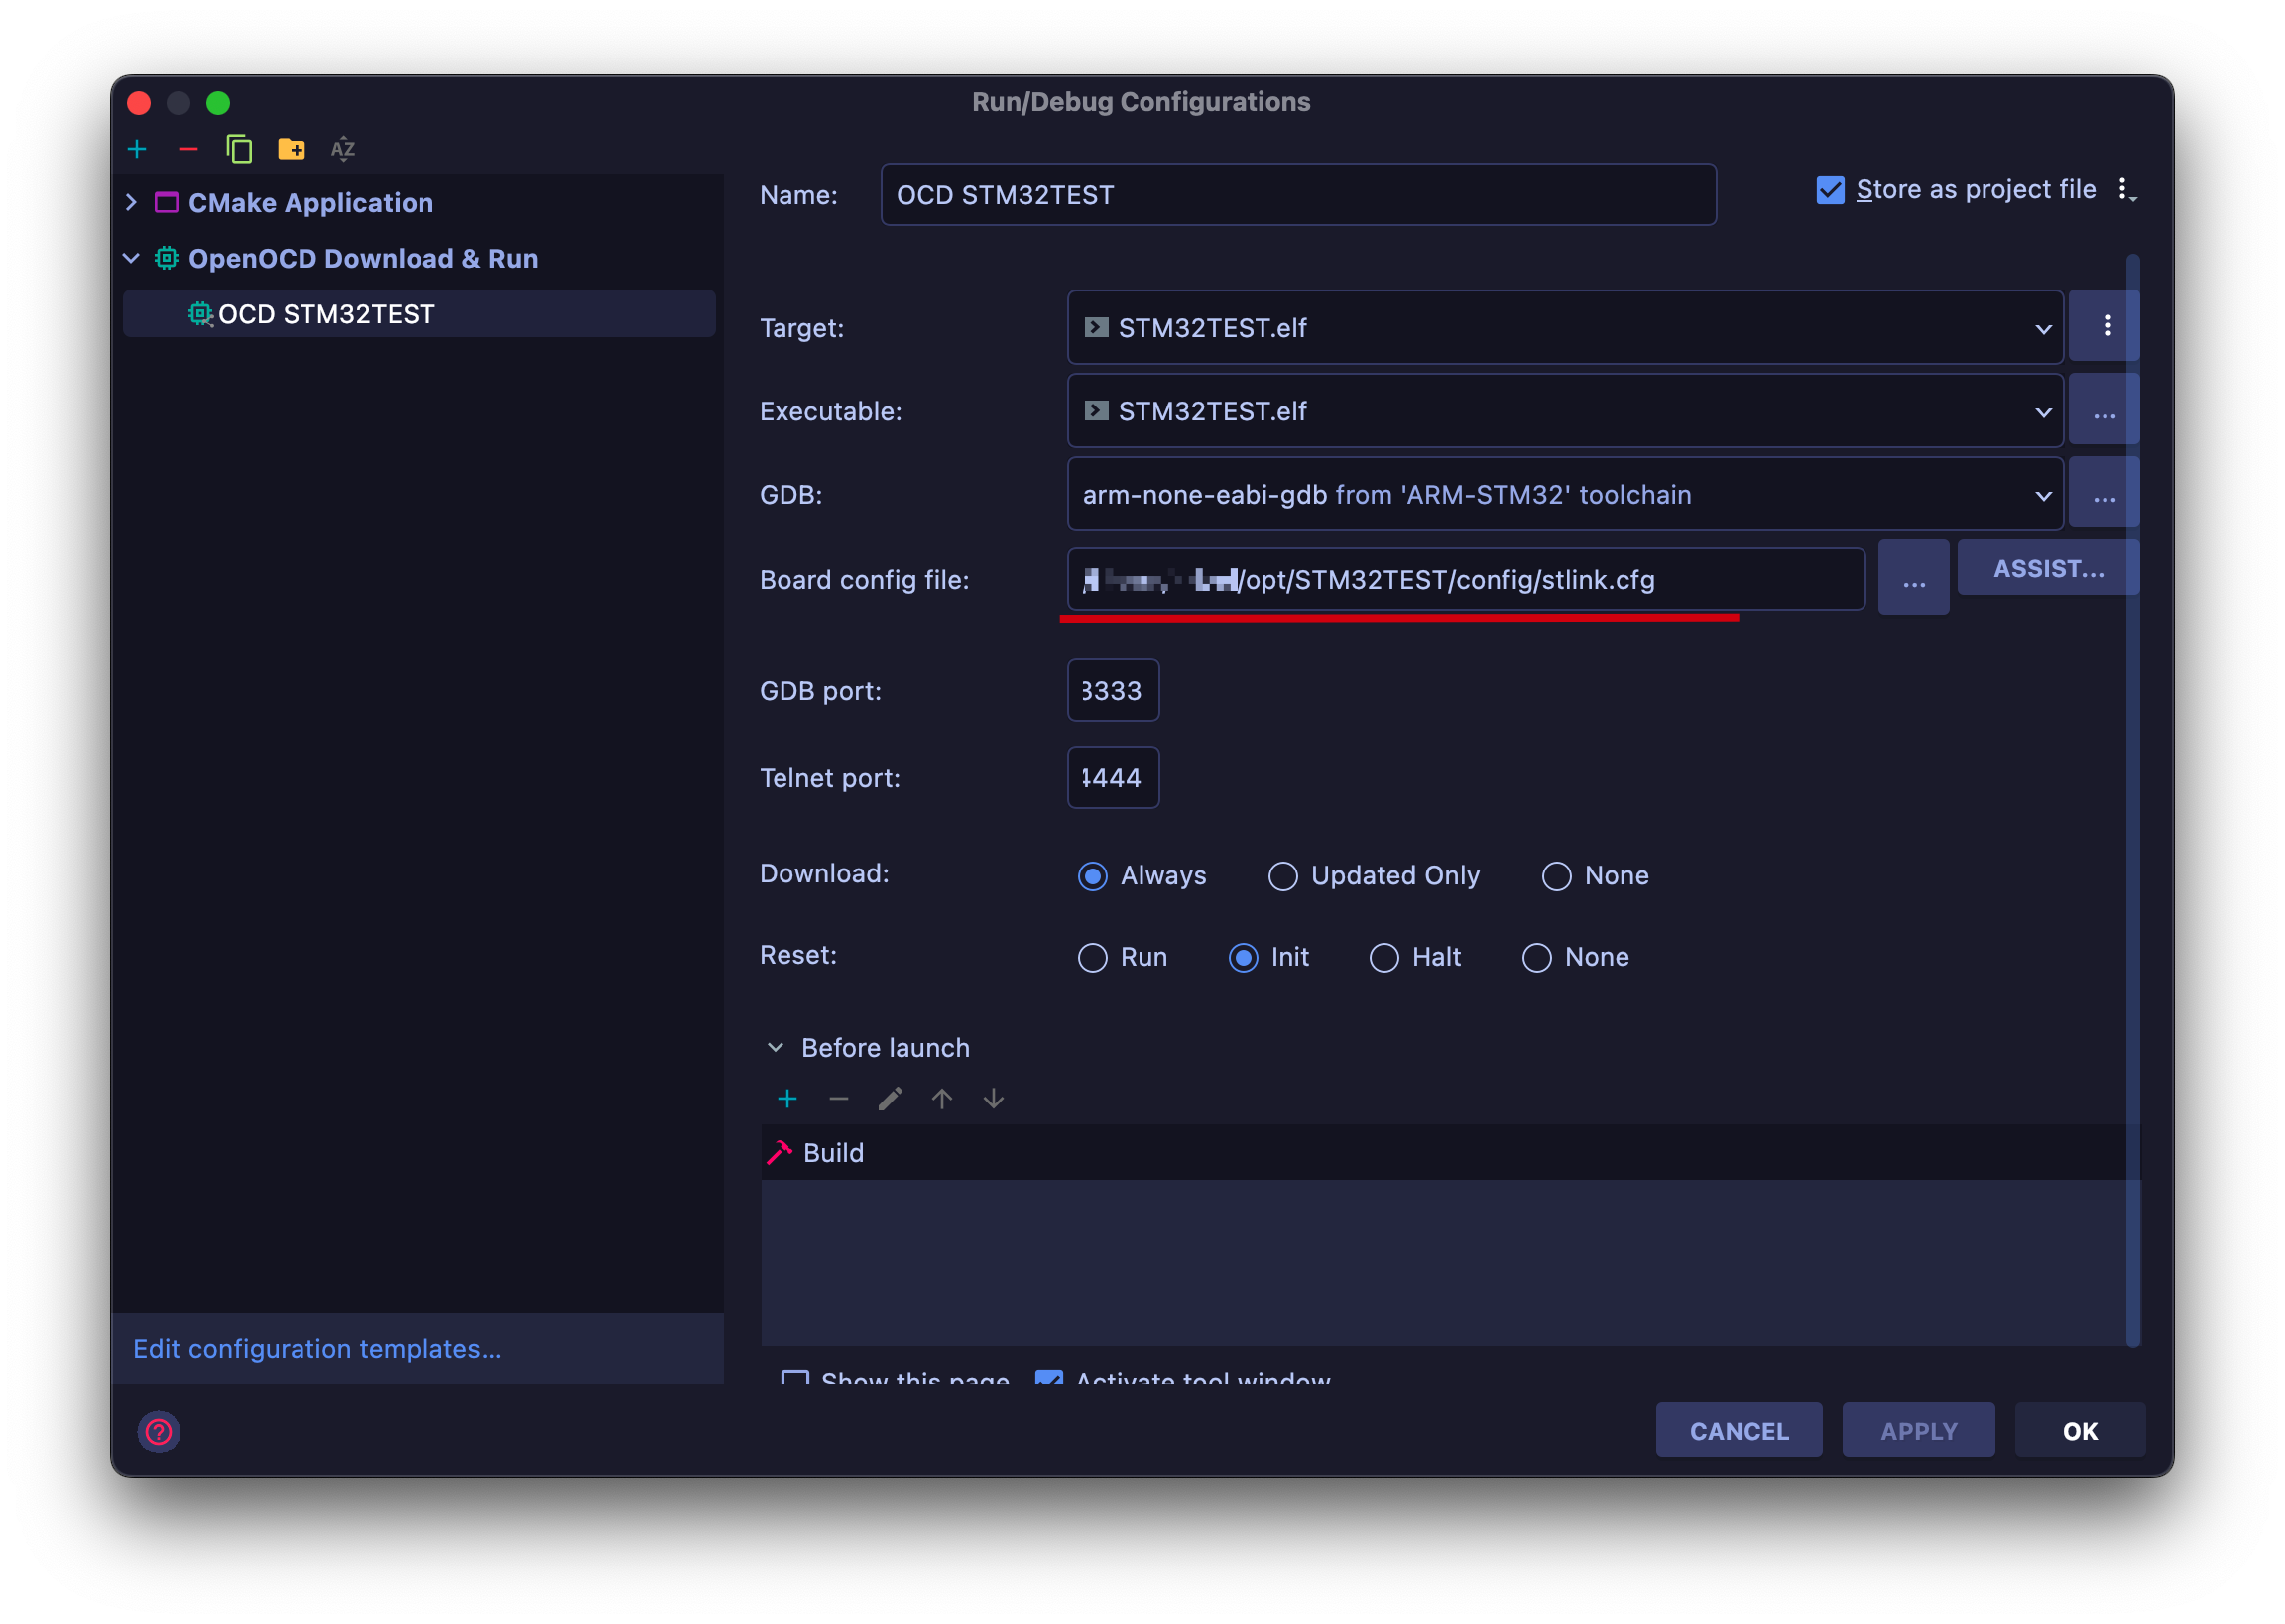Click the OK button
Screen dimensions: 2285x1624
click(x=2079, y=1431)
